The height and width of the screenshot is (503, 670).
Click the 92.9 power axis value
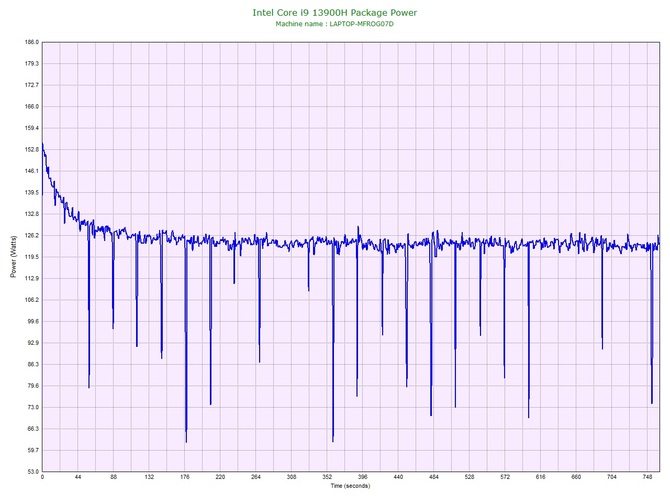pyautogui.click(x=33, y=343)
